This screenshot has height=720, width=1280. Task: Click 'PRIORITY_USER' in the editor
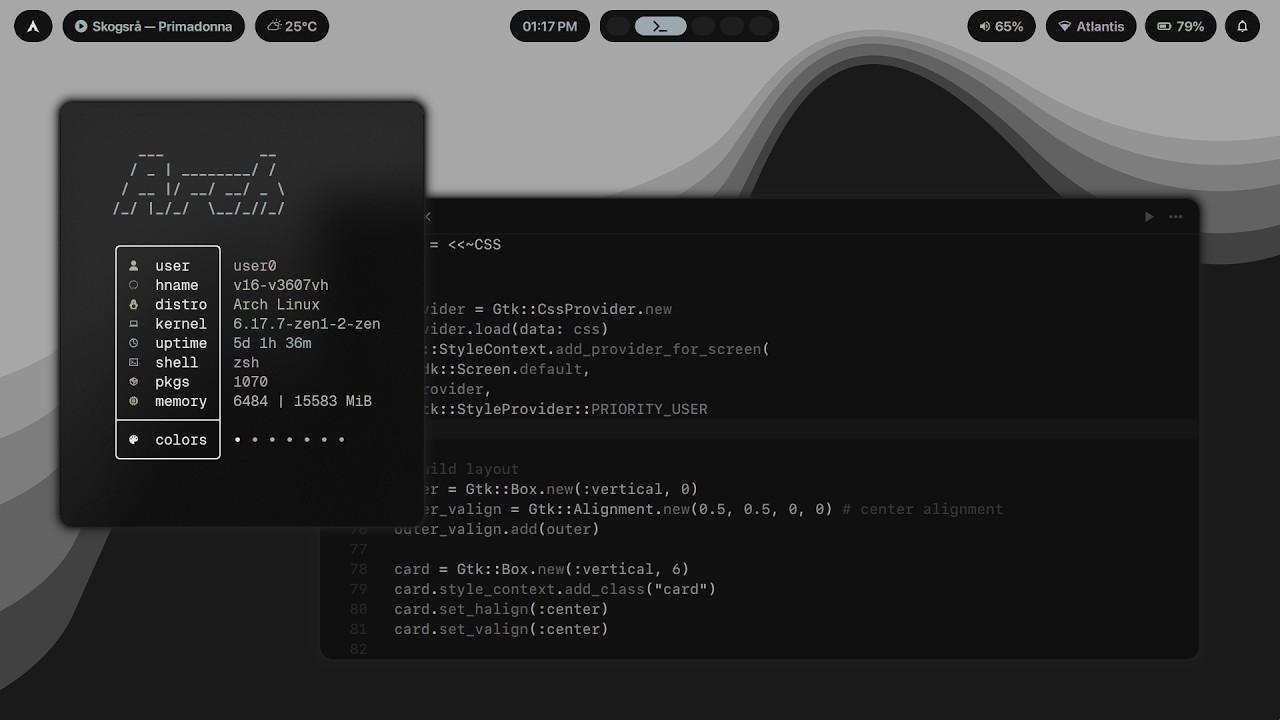(649, 409)
